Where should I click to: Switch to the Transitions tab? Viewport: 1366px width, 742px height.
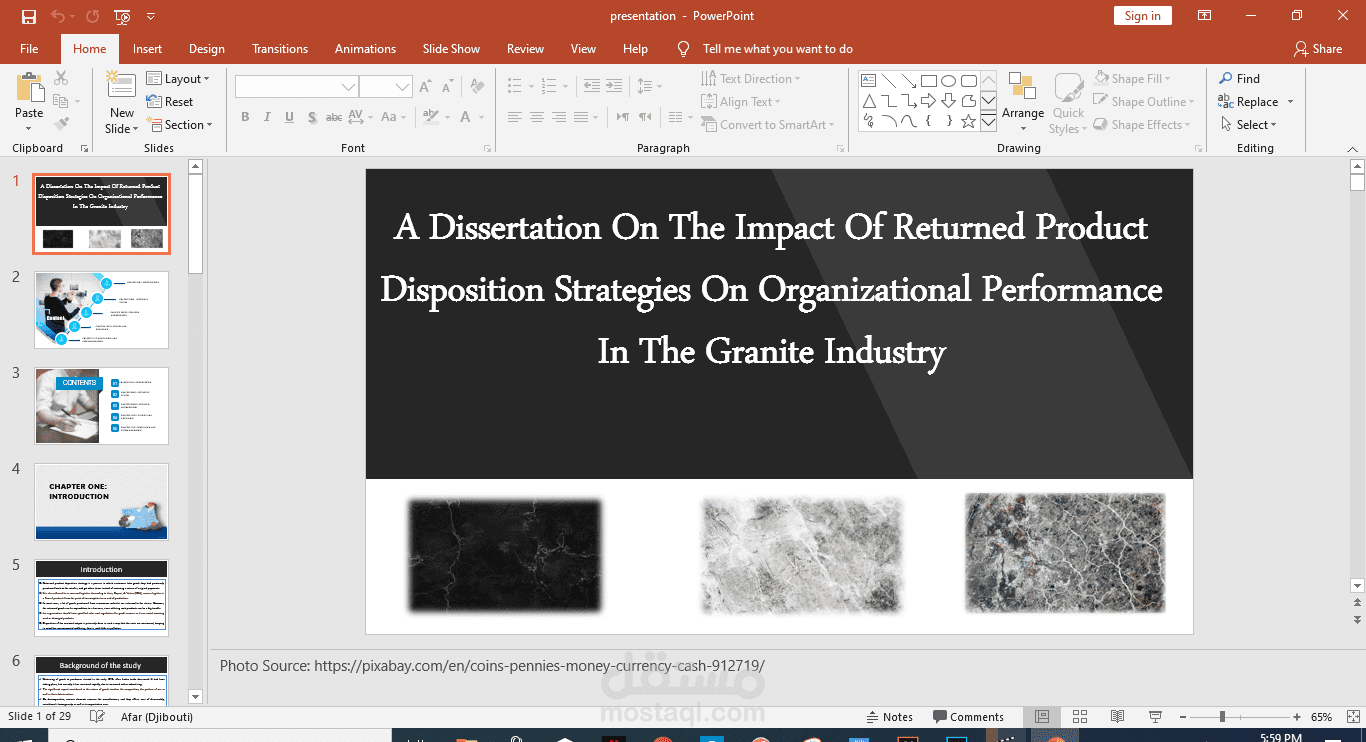[x=280, y=49]
